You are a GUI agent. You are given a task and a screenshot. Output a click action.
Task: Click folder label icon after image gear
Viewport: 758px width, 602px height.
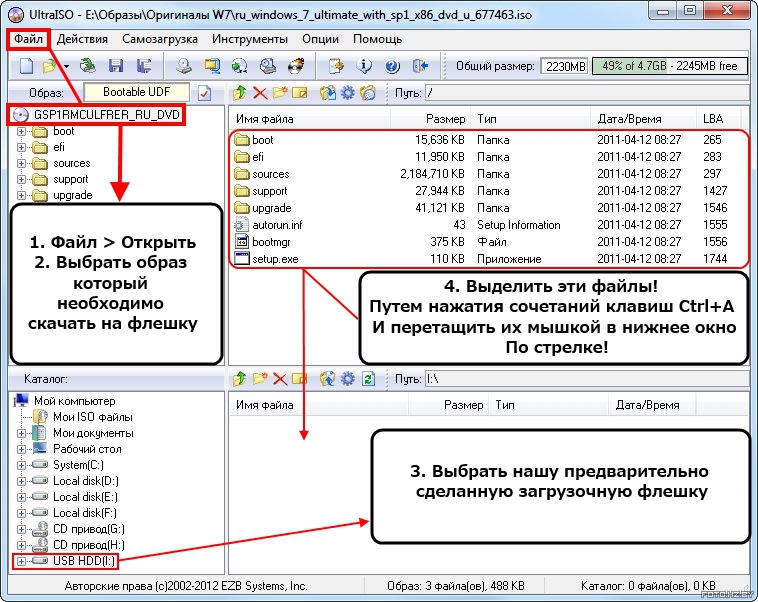coord(368,92)
